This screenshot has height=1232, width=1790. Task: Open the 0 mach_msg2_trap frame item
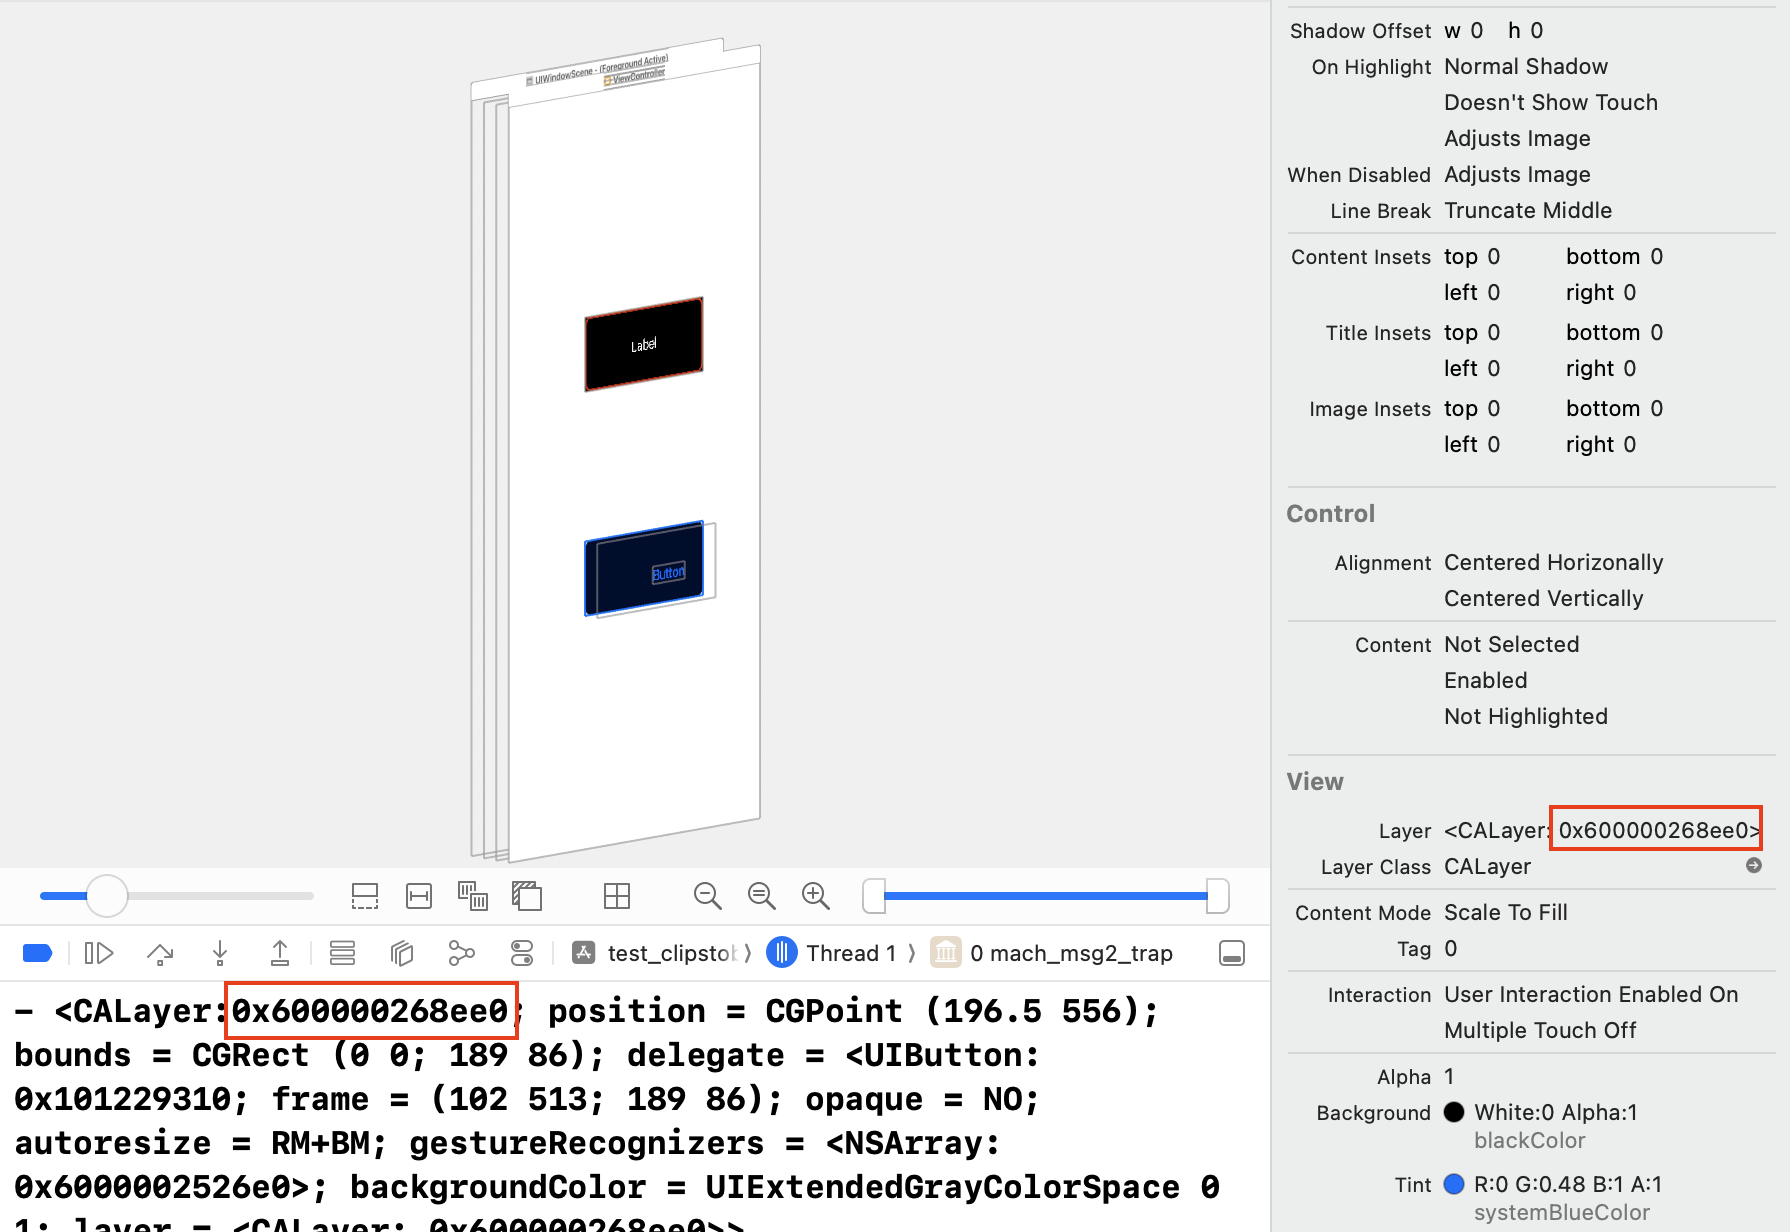(x=1071, y=953)
